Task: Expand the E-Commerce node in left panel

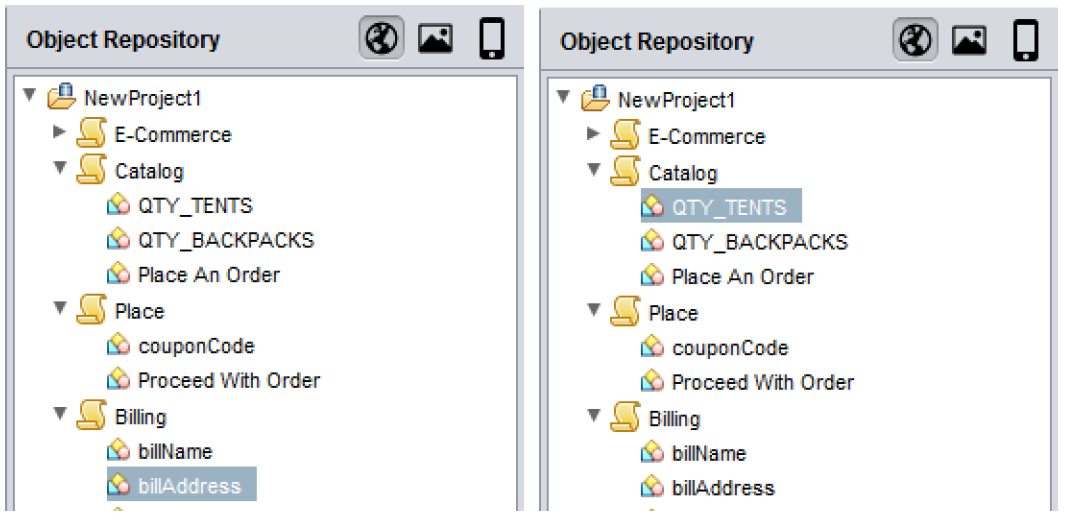Action: coord(59,133)
